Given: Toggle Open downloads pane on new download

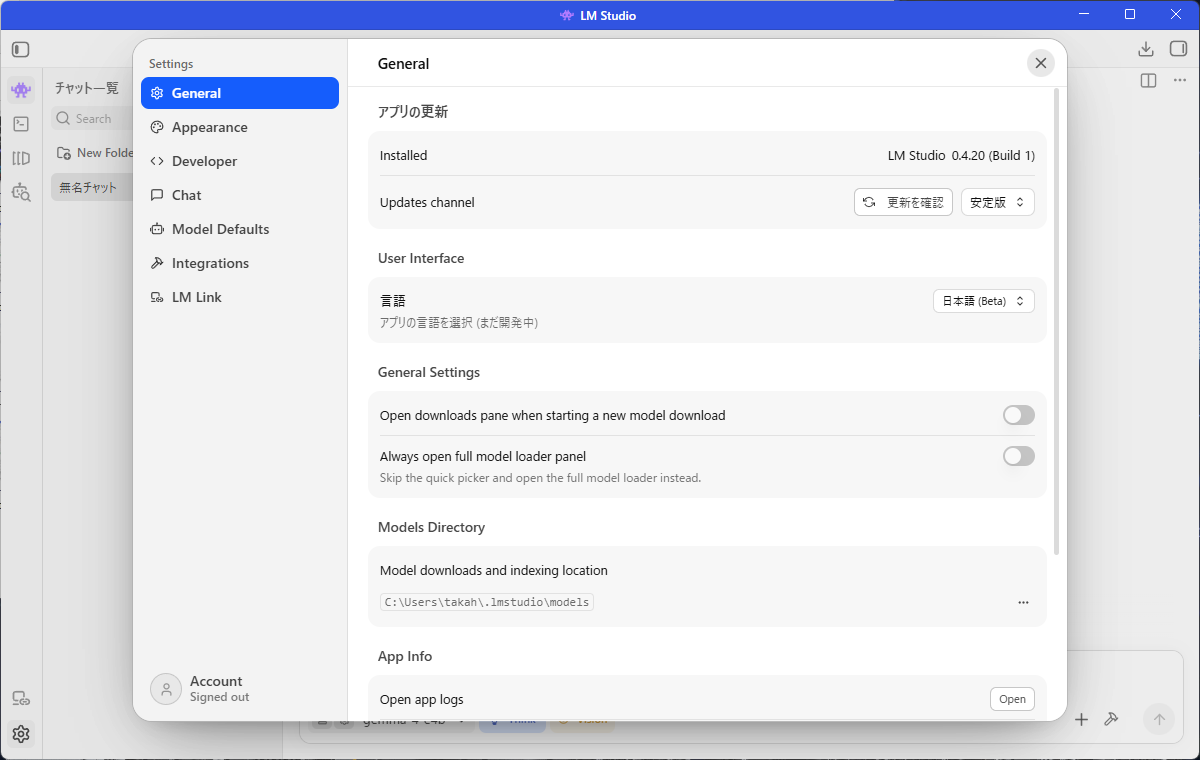Looking at the screenshot, I should (x=1019, y=415).
